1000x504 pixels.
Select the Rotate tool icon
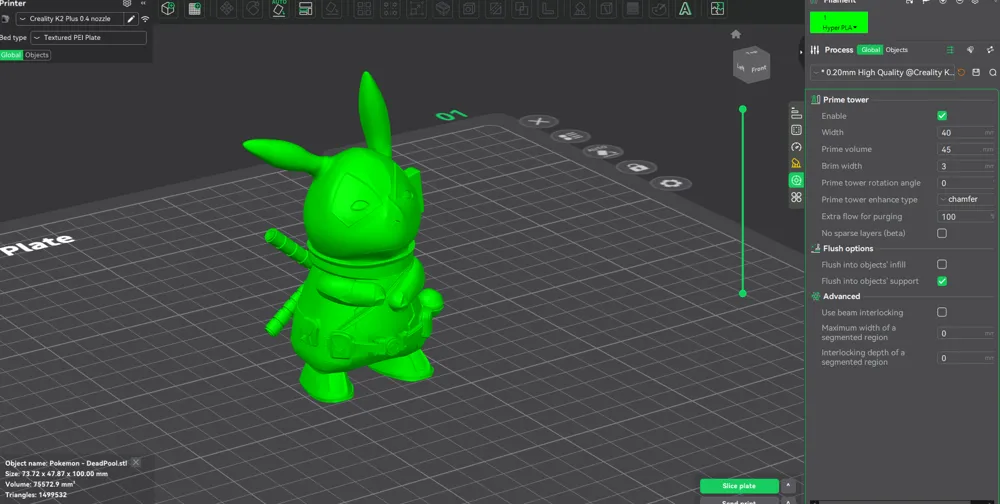click(x=253, y=8)
